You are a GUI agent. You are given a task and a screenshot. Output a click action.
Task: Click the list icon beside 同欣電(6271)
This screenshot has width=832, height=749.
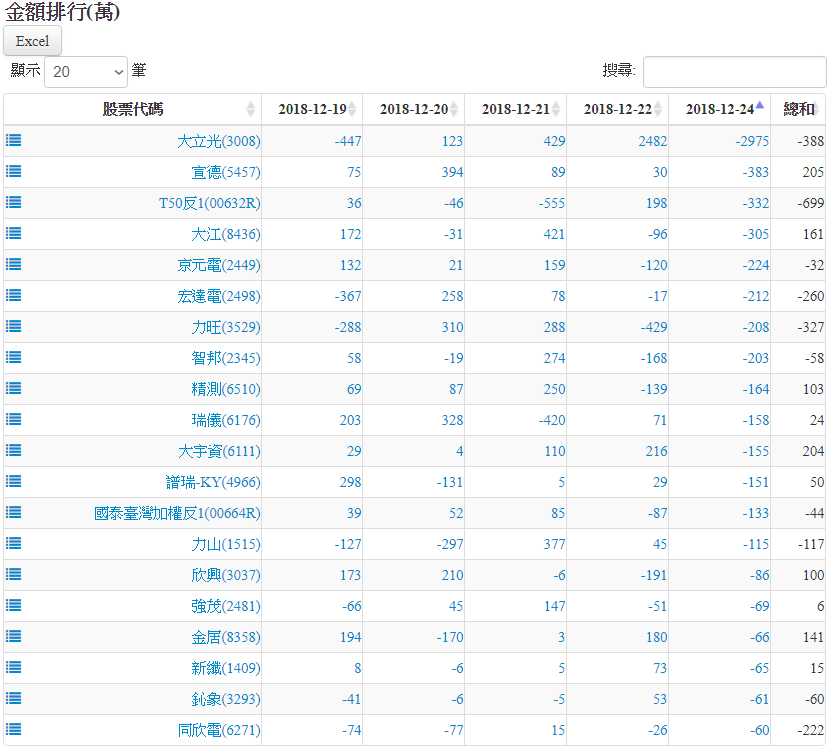tap(14, 729)
